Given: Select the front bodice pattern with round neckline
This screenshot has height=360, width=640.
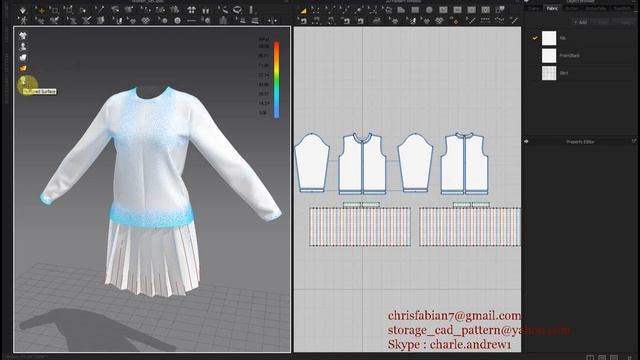Looking at the screenshot, I should (x=362, y=164).
